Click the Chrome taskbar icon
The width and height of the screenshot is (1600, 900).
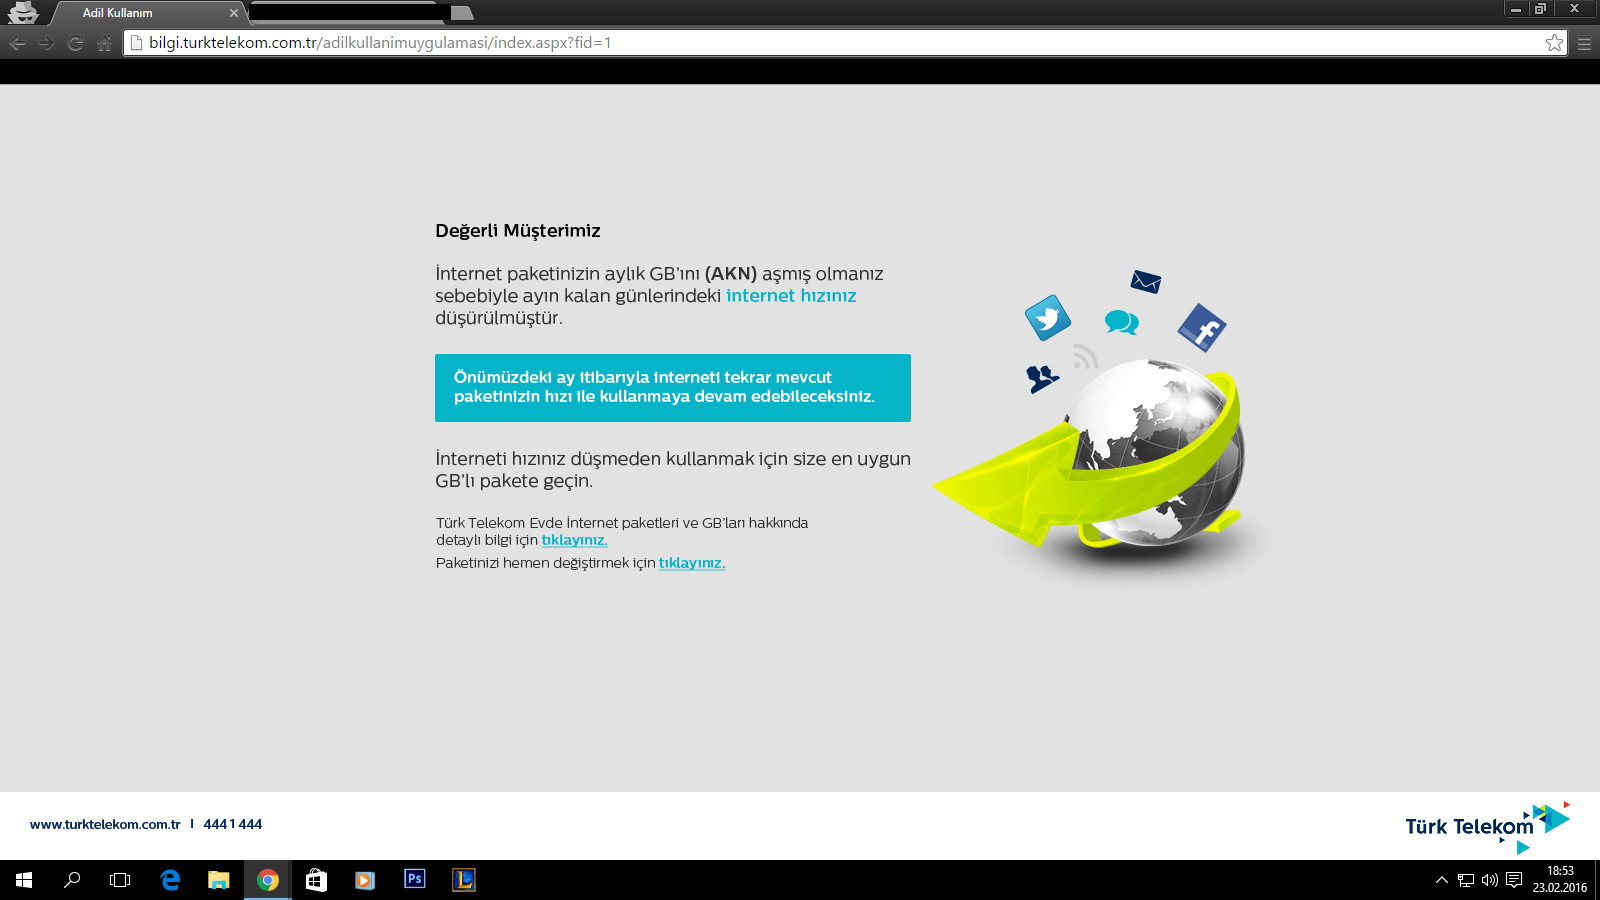click(x=267, y=880)
